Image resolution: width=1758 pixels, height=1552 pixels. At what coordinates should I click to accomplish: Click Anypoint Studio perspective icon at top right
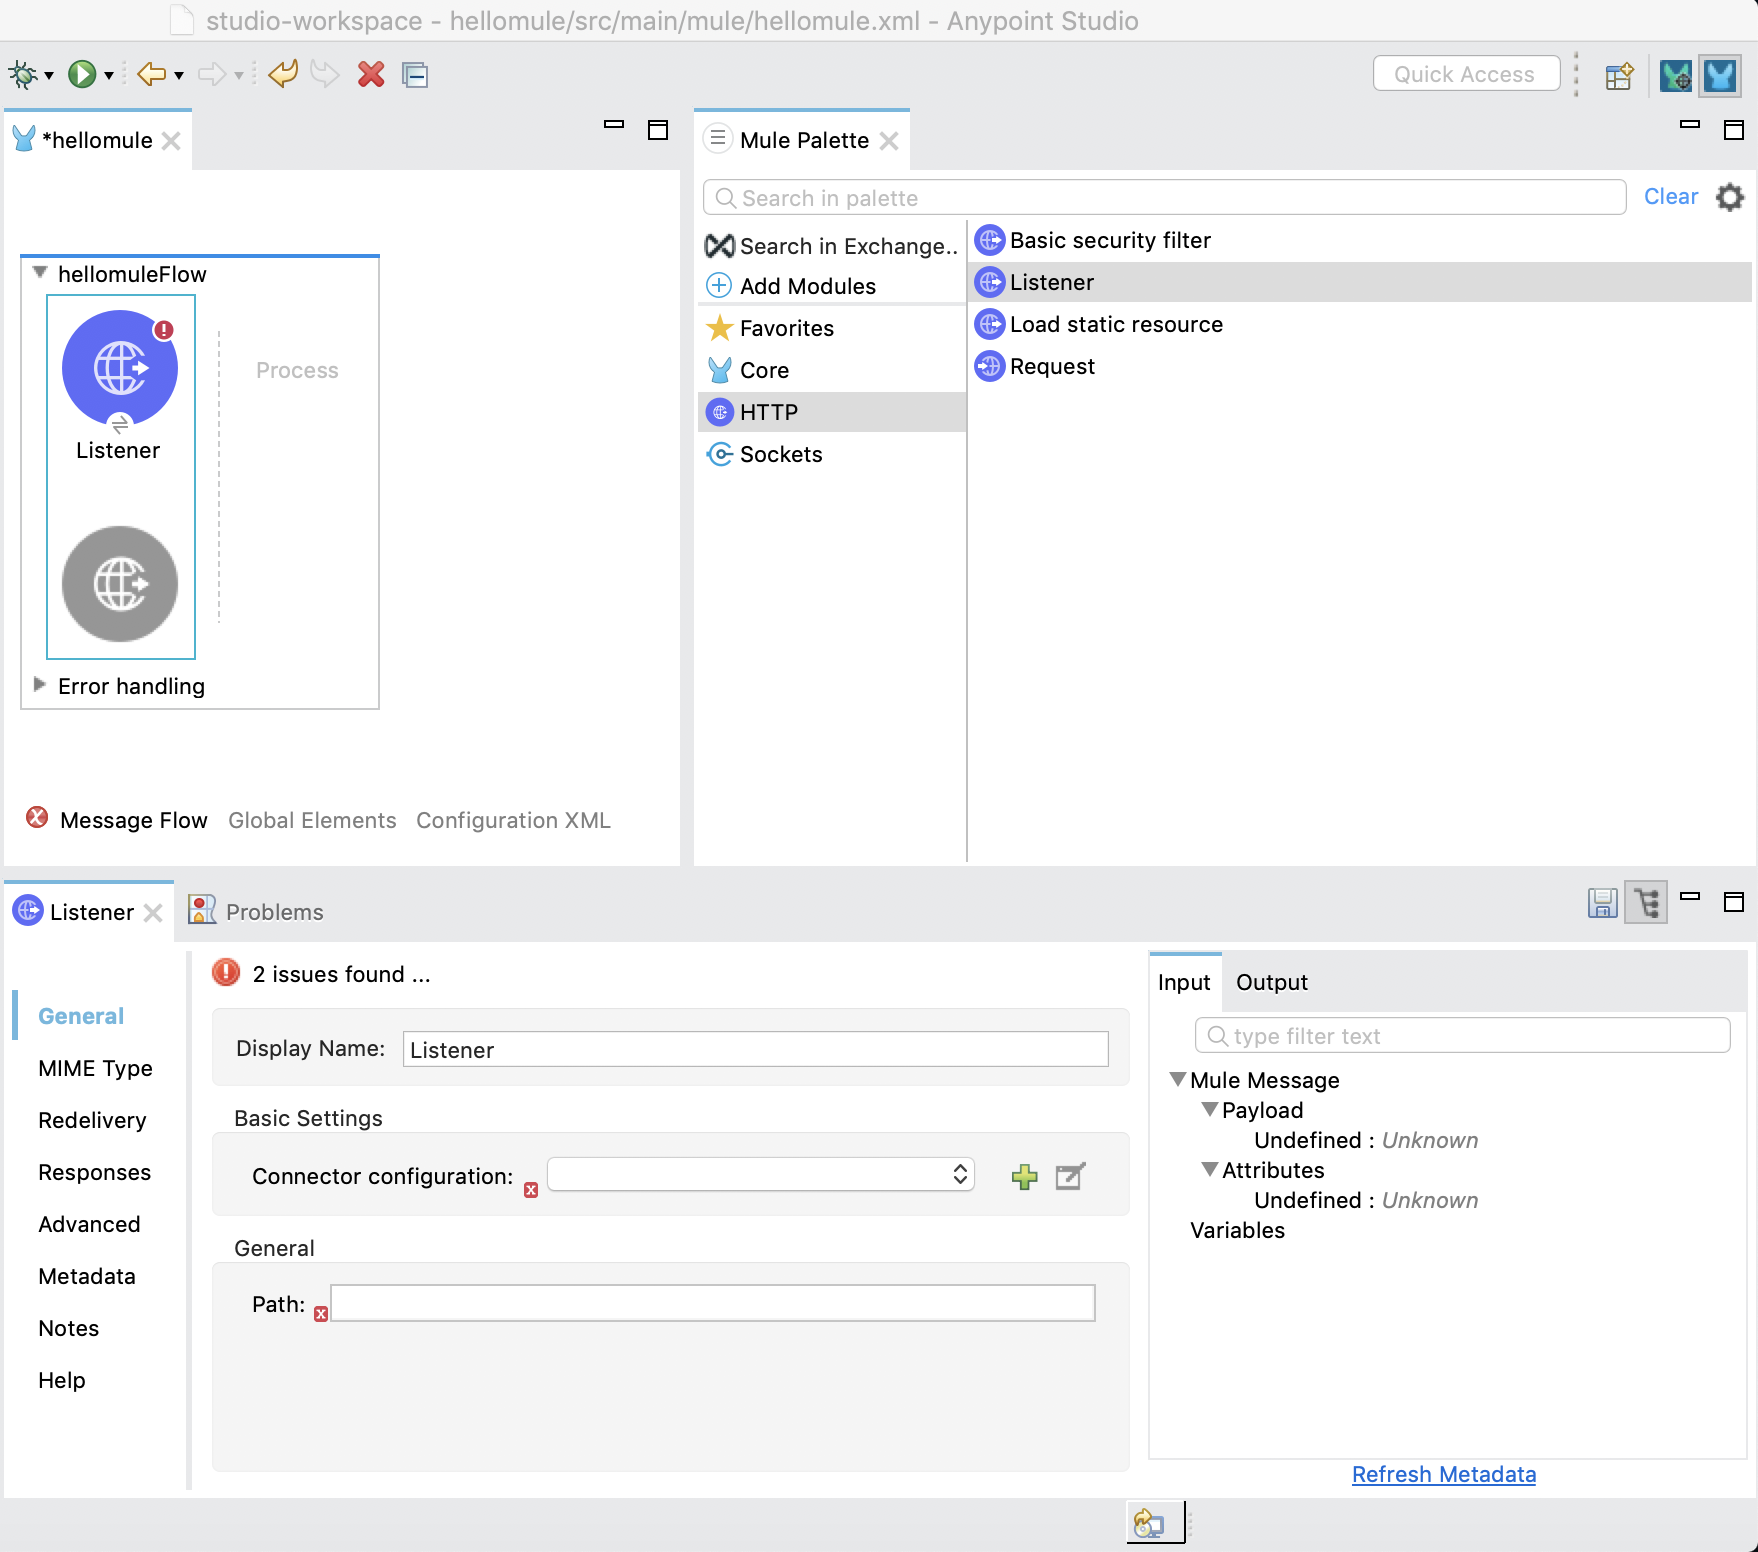(x=1720, y=75)
